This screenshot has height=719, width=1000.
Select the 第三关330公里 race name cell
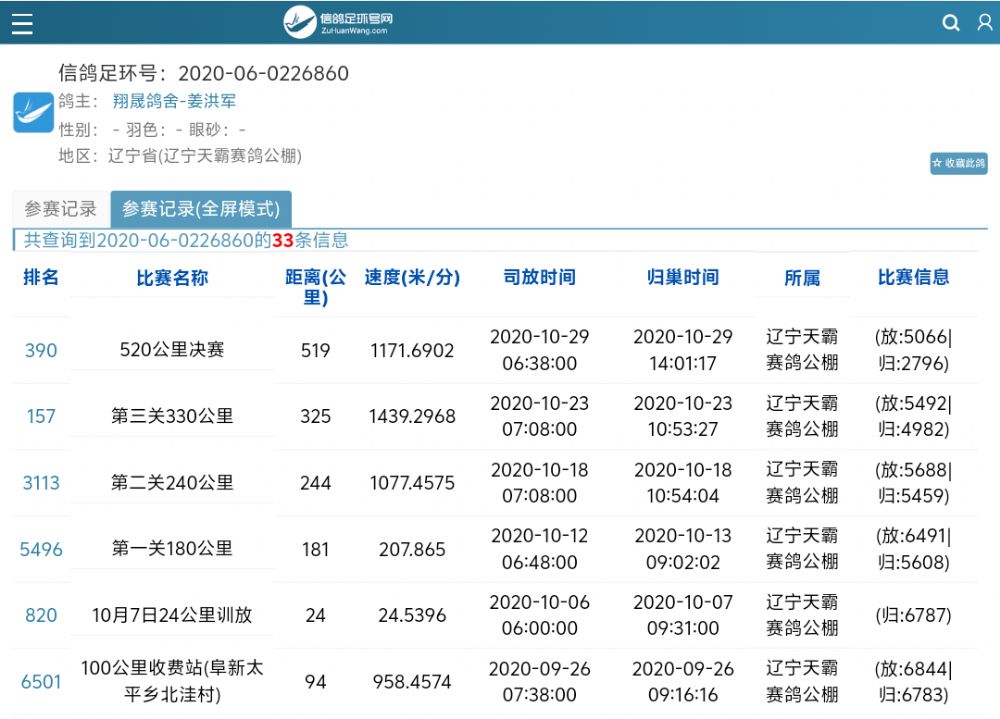click(x=172, y=416)
